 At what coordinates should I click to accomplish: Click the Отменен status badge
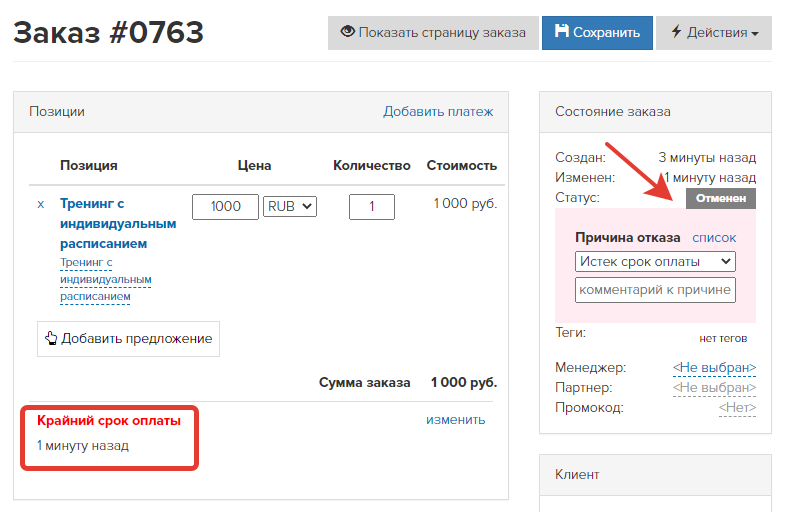click(x=720, y=198)
